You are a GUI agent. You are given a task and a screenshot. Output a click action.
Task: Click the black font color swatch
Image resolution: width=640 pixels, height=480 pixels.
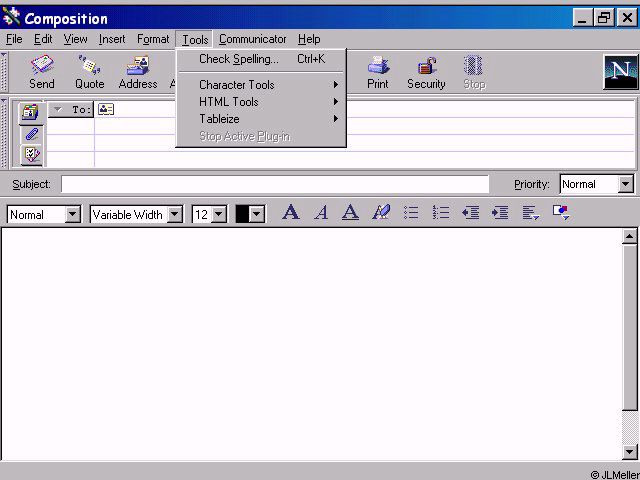[x=242, y=214]
